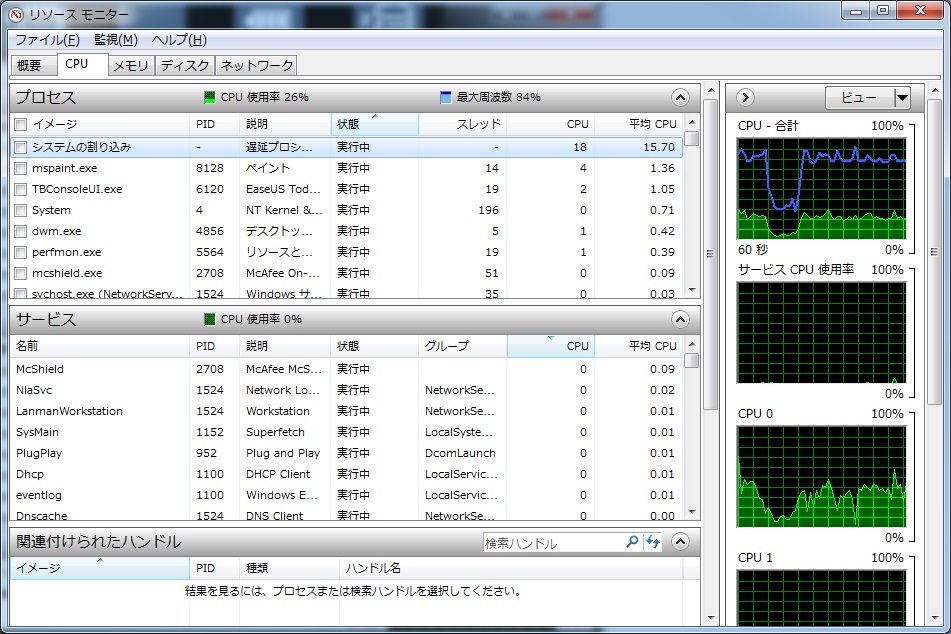Click the process list scrollbar up arrow
The image size is (951, 634).
(692, 122)
